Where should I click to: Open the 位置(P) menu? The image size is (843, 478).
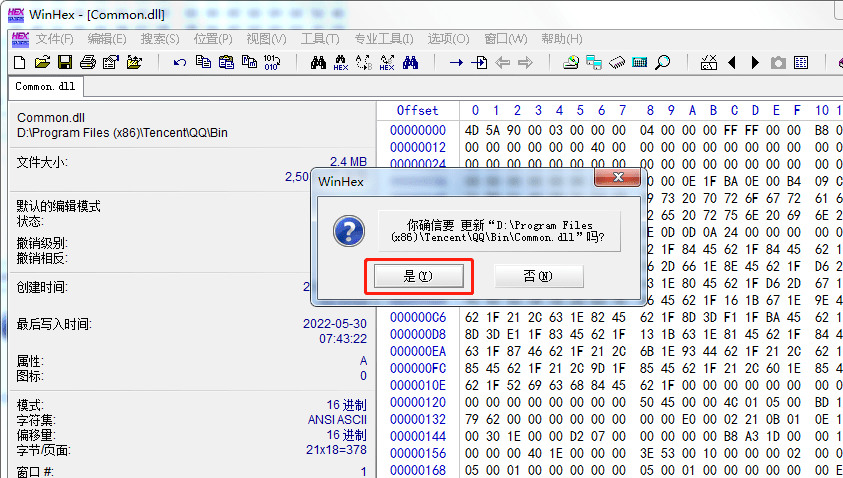coord(213,39)
